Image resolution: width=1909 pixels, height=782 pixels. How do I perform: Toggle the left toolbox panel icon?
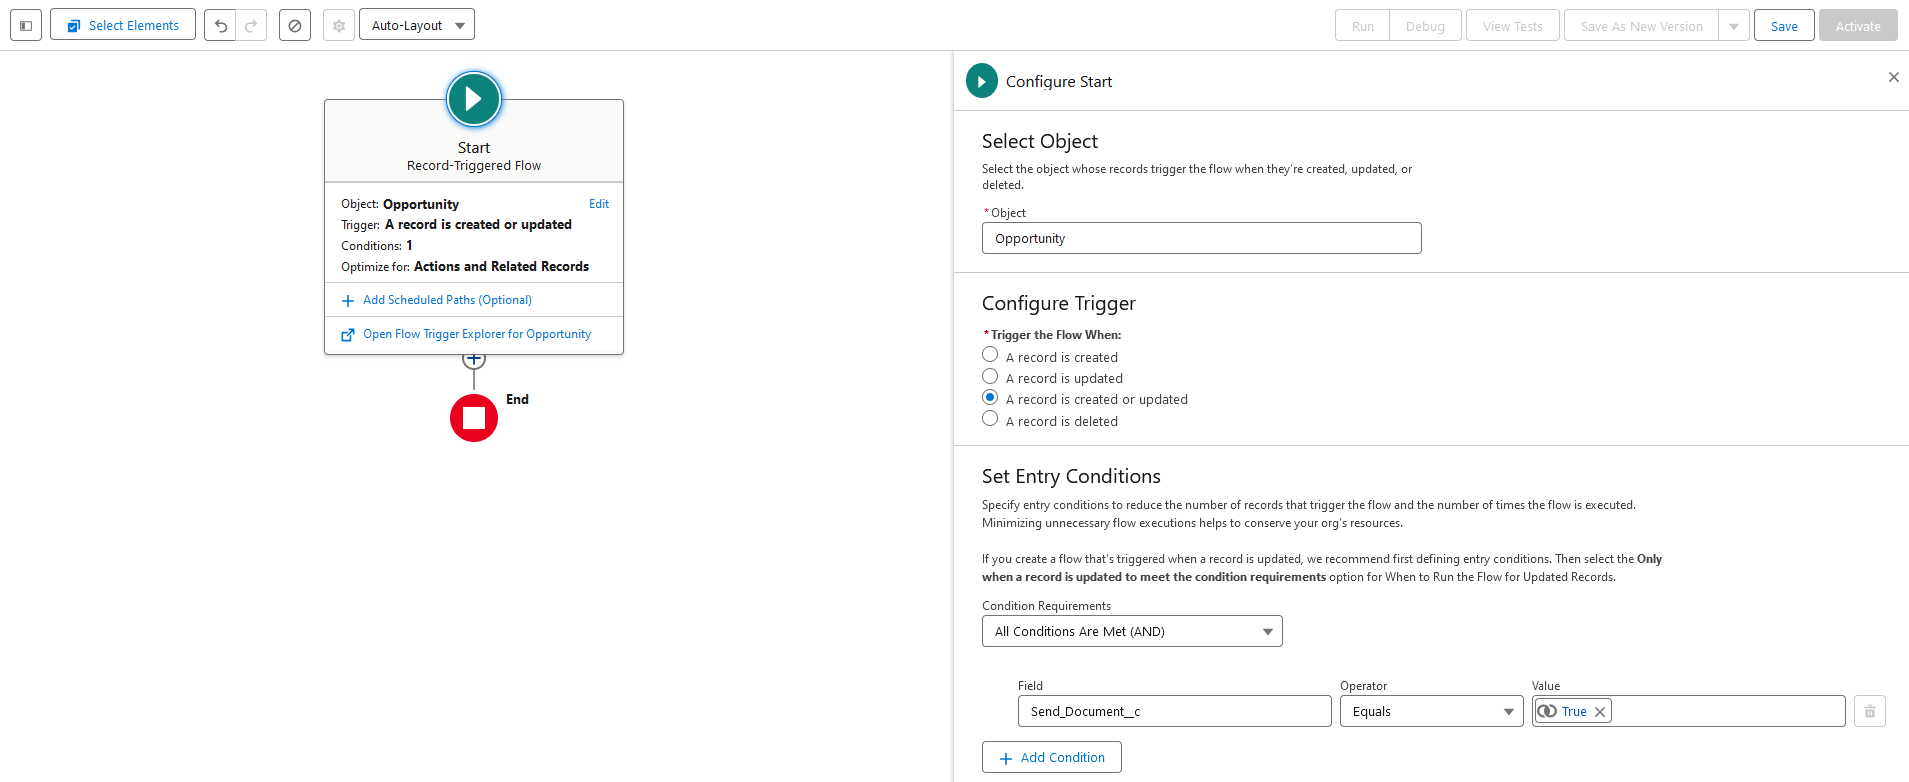(x=26, y=26)
